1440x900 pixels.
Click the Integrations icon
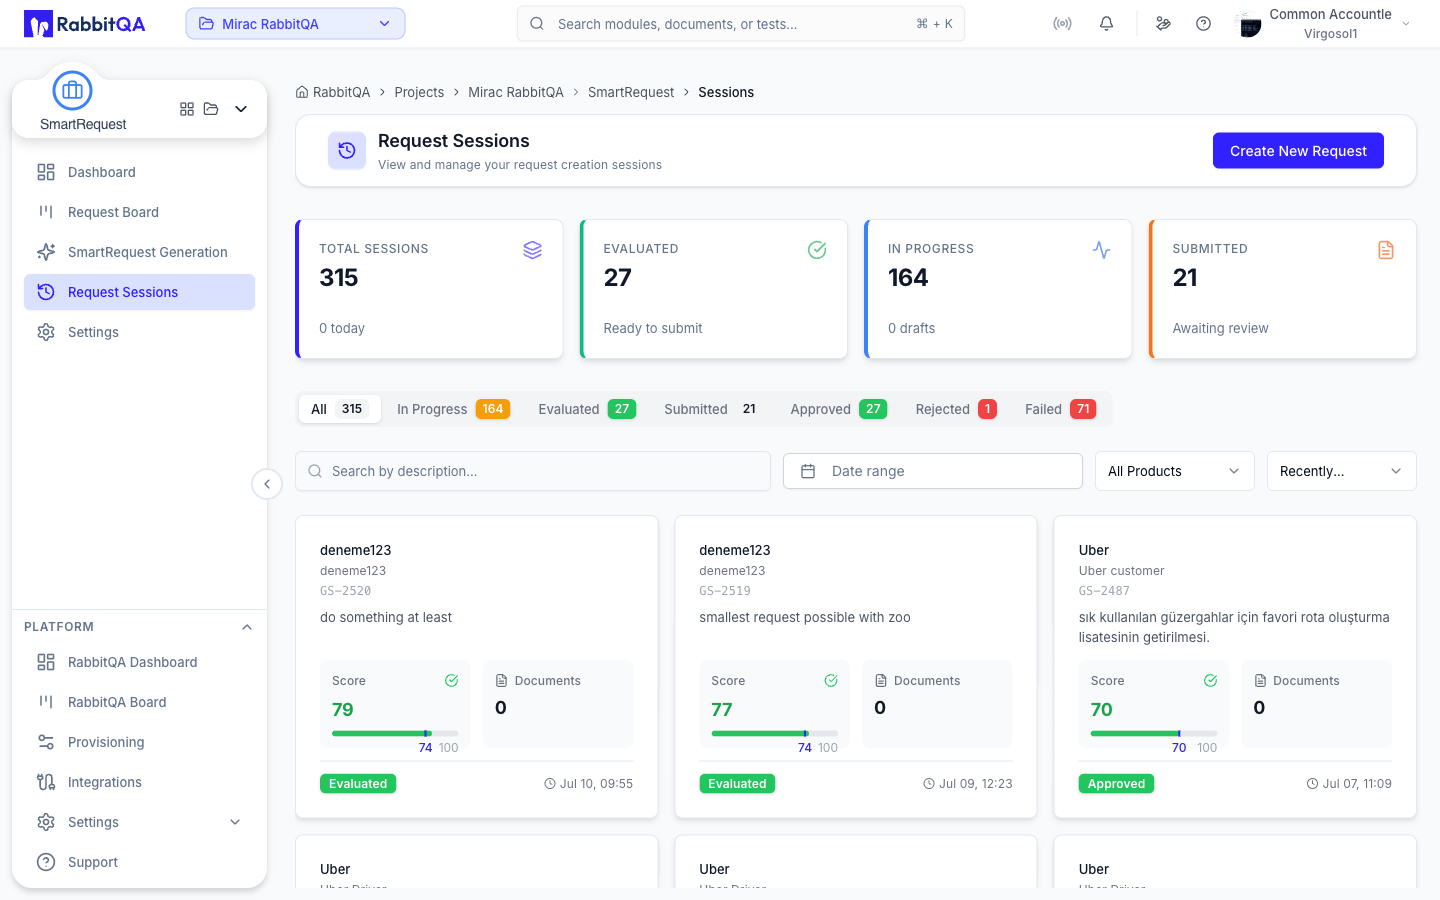tap(46, 782)
